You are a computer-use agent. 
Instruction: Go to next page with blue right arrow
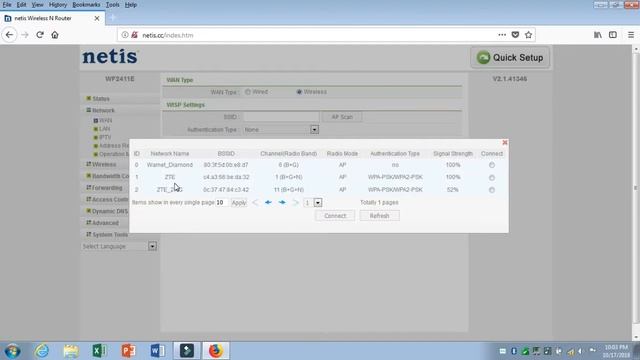click(x=282, y=202)
